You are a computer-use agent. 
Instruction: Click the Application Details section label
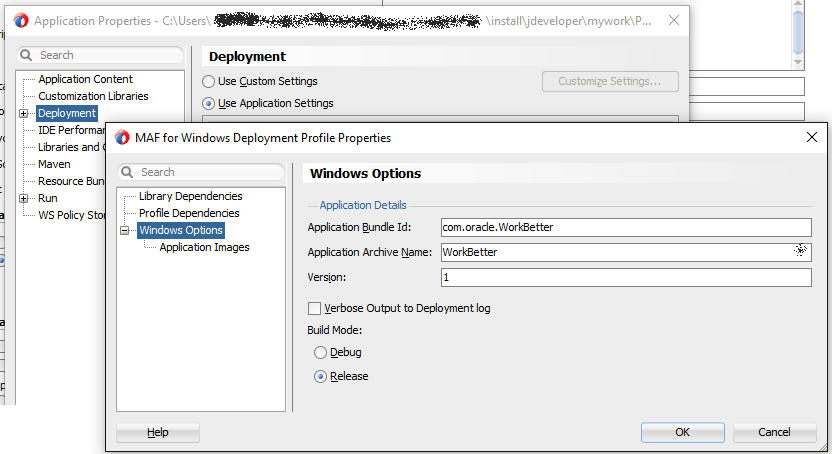coord(363,205)
